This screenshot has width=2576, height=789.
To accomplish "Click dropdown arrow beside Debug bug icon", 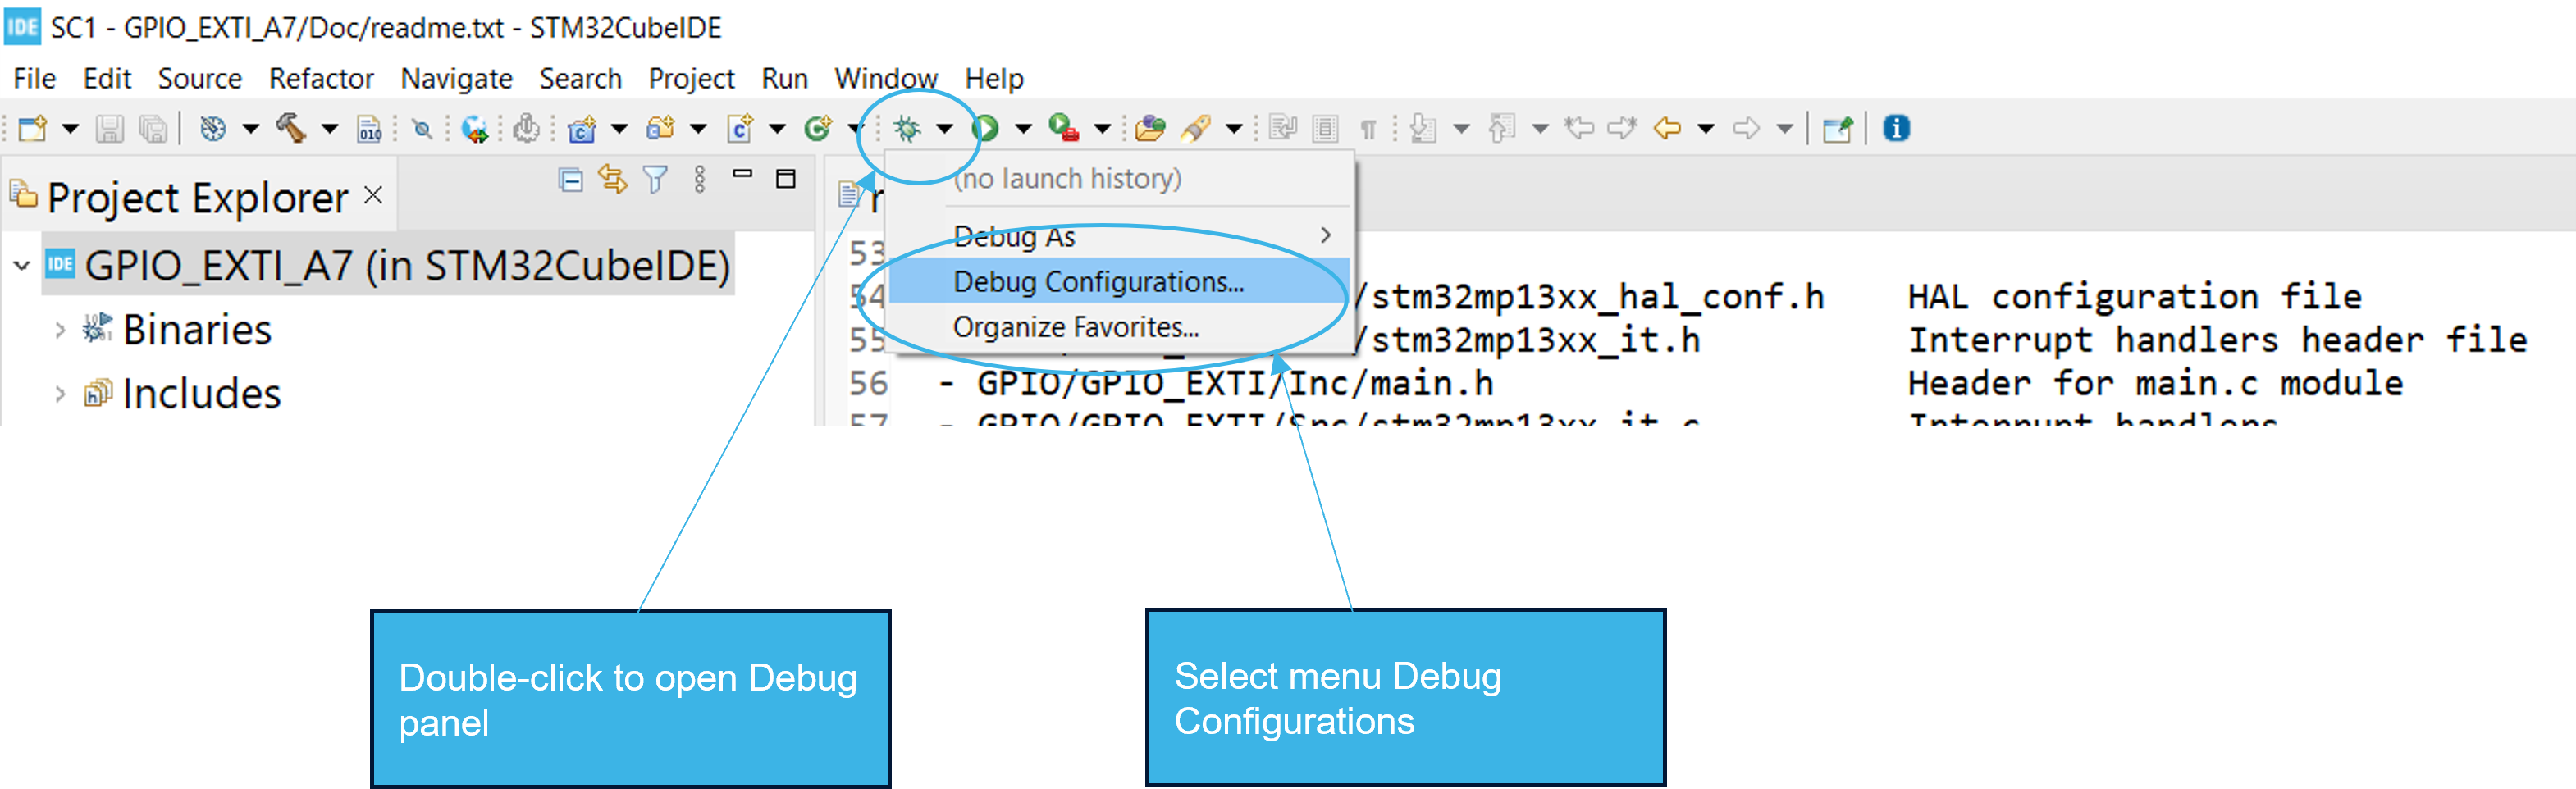I will pos(944,128).
